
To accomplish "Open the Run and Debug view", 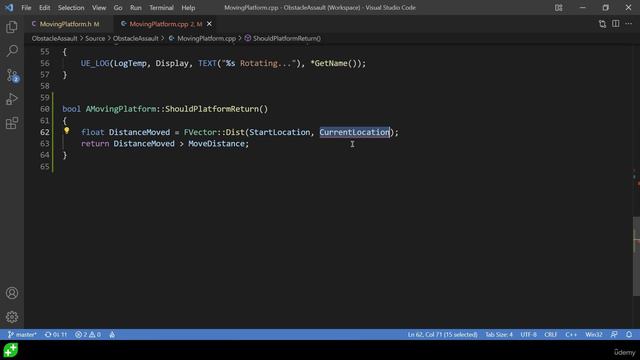I will pyautogui.click(x=12, y=99).
